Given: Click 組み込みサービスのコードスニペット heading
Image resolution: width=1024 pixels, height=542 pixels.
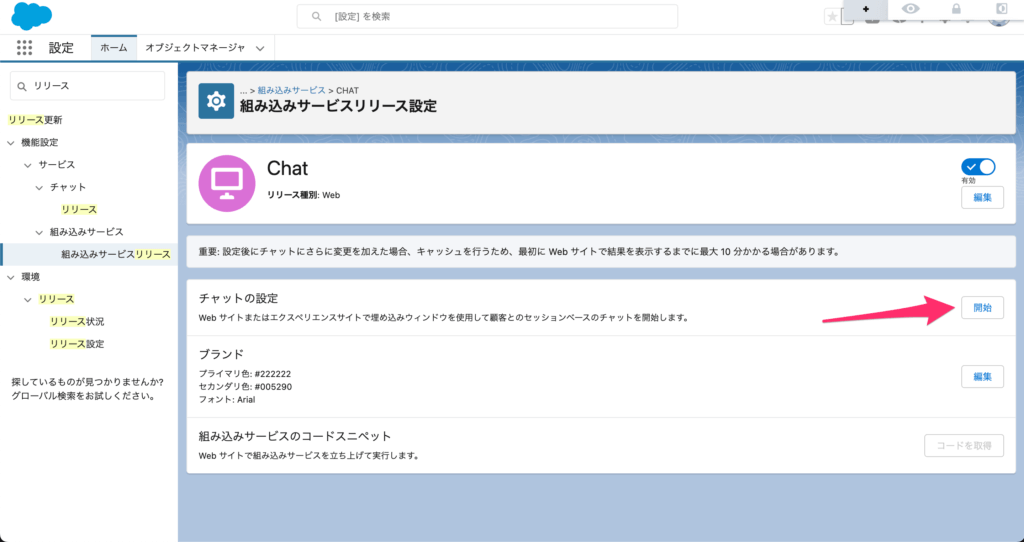Looking at the screenshot, I should pos(295,436).
